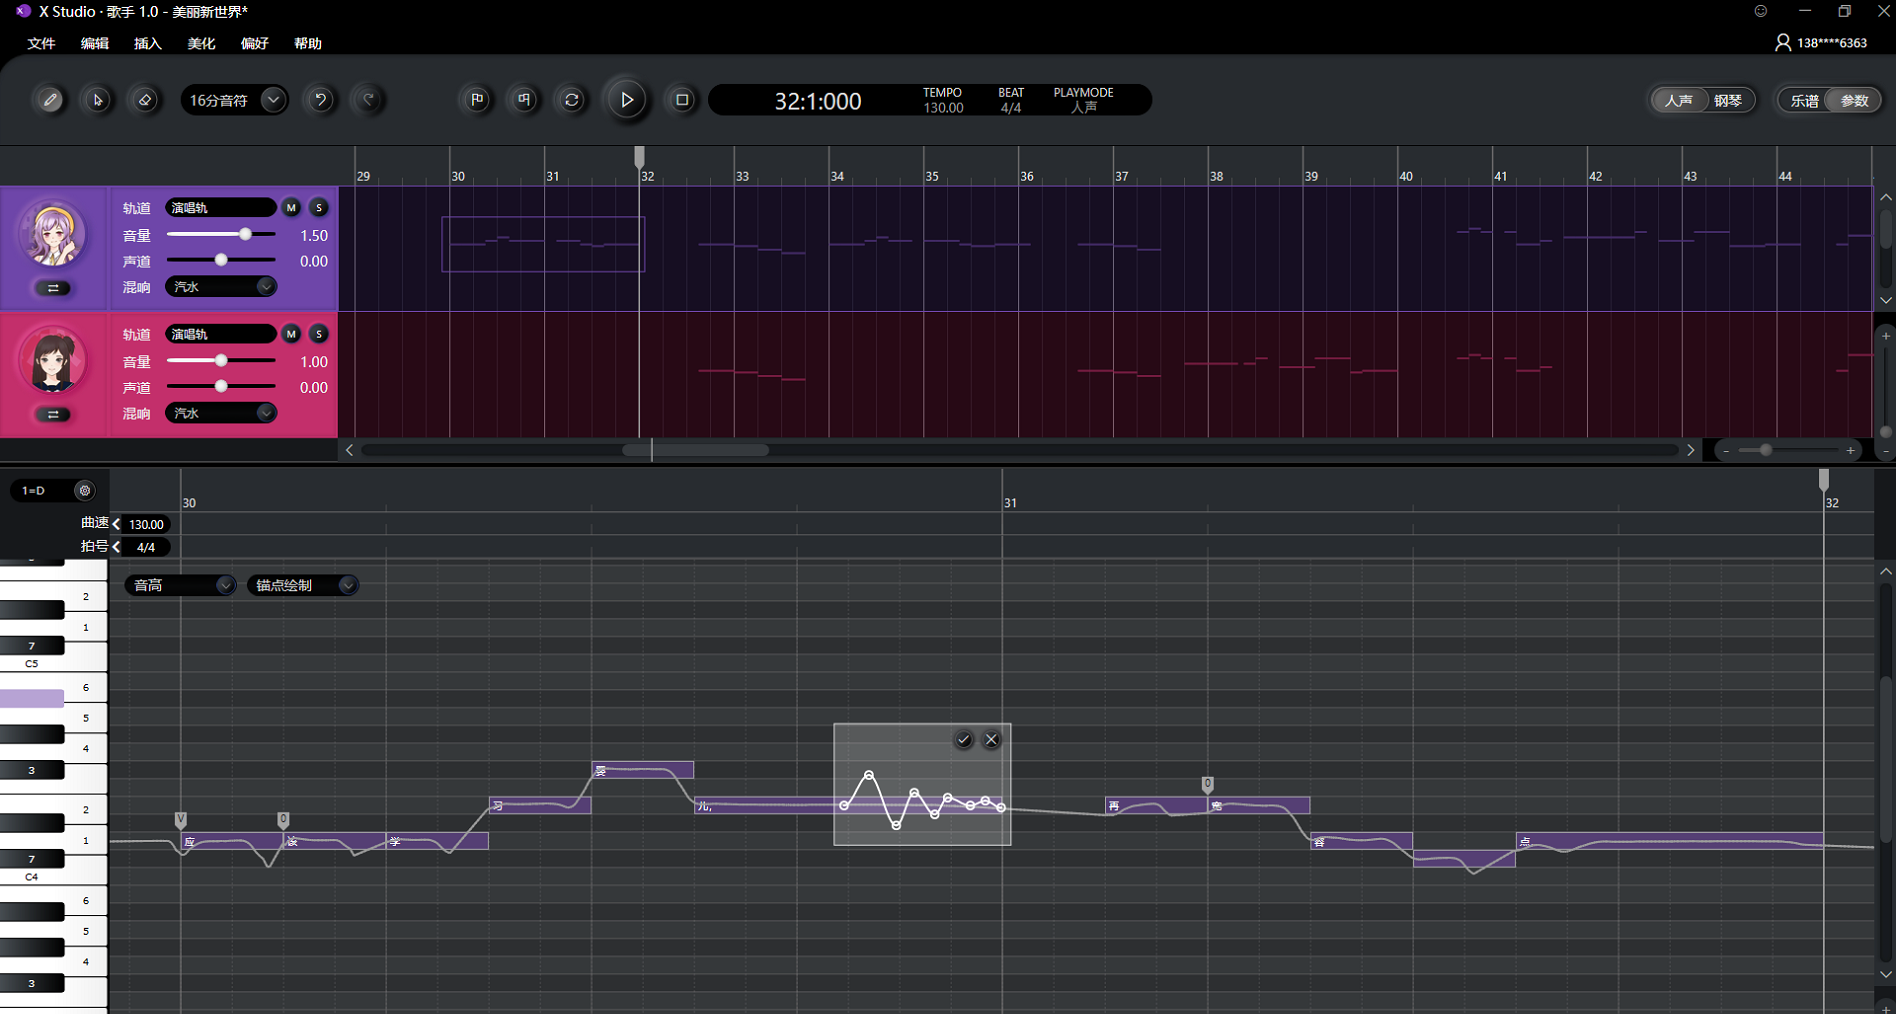The width and height of the screenshot is (1896, 1014).
Task: Stop playback with the square button
Action: point(682,100)
